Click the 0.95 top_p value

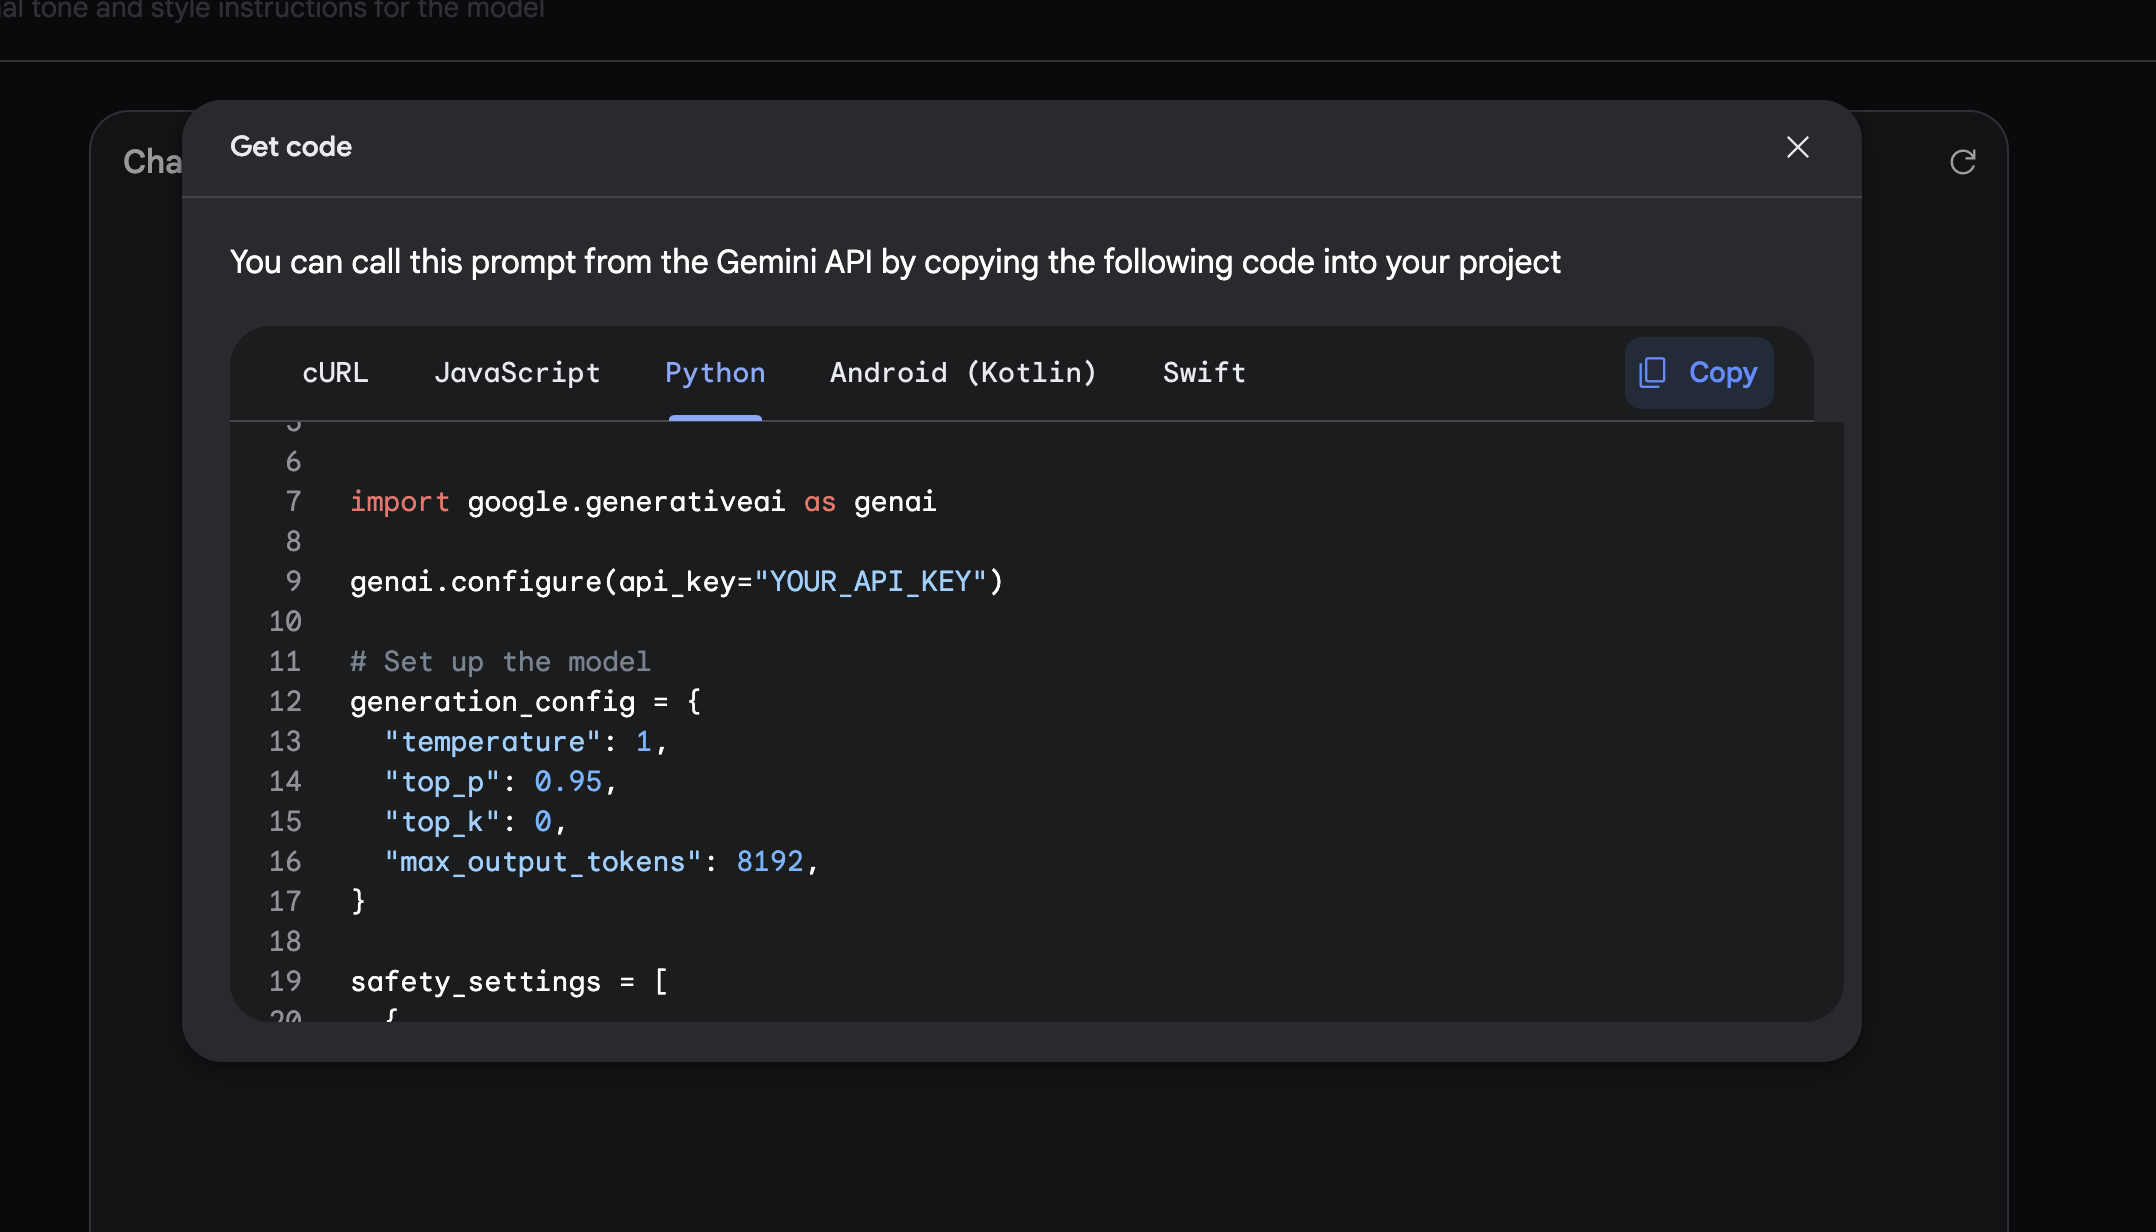[x=568, y=782]
